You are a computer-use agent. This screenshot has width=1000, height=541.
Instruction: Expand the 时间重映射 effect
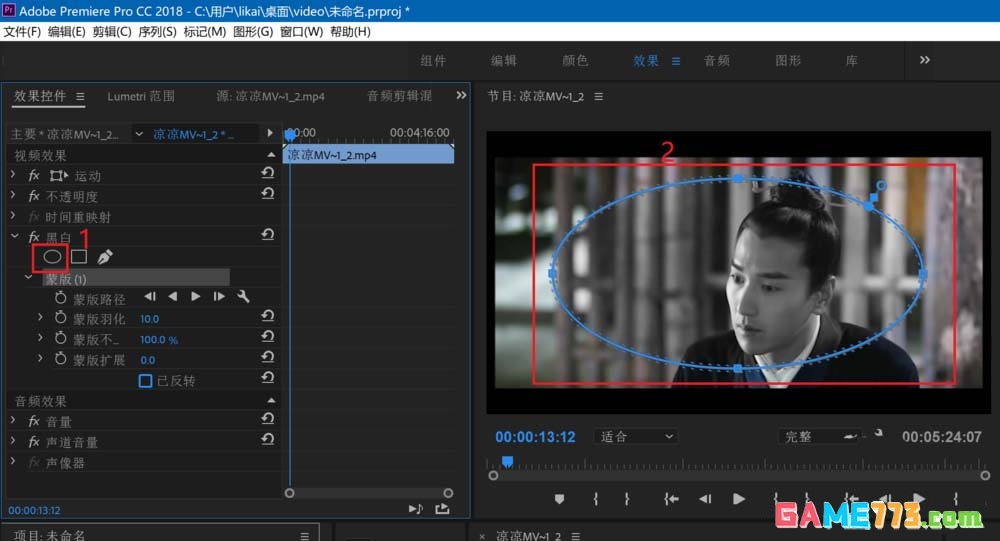13,216
